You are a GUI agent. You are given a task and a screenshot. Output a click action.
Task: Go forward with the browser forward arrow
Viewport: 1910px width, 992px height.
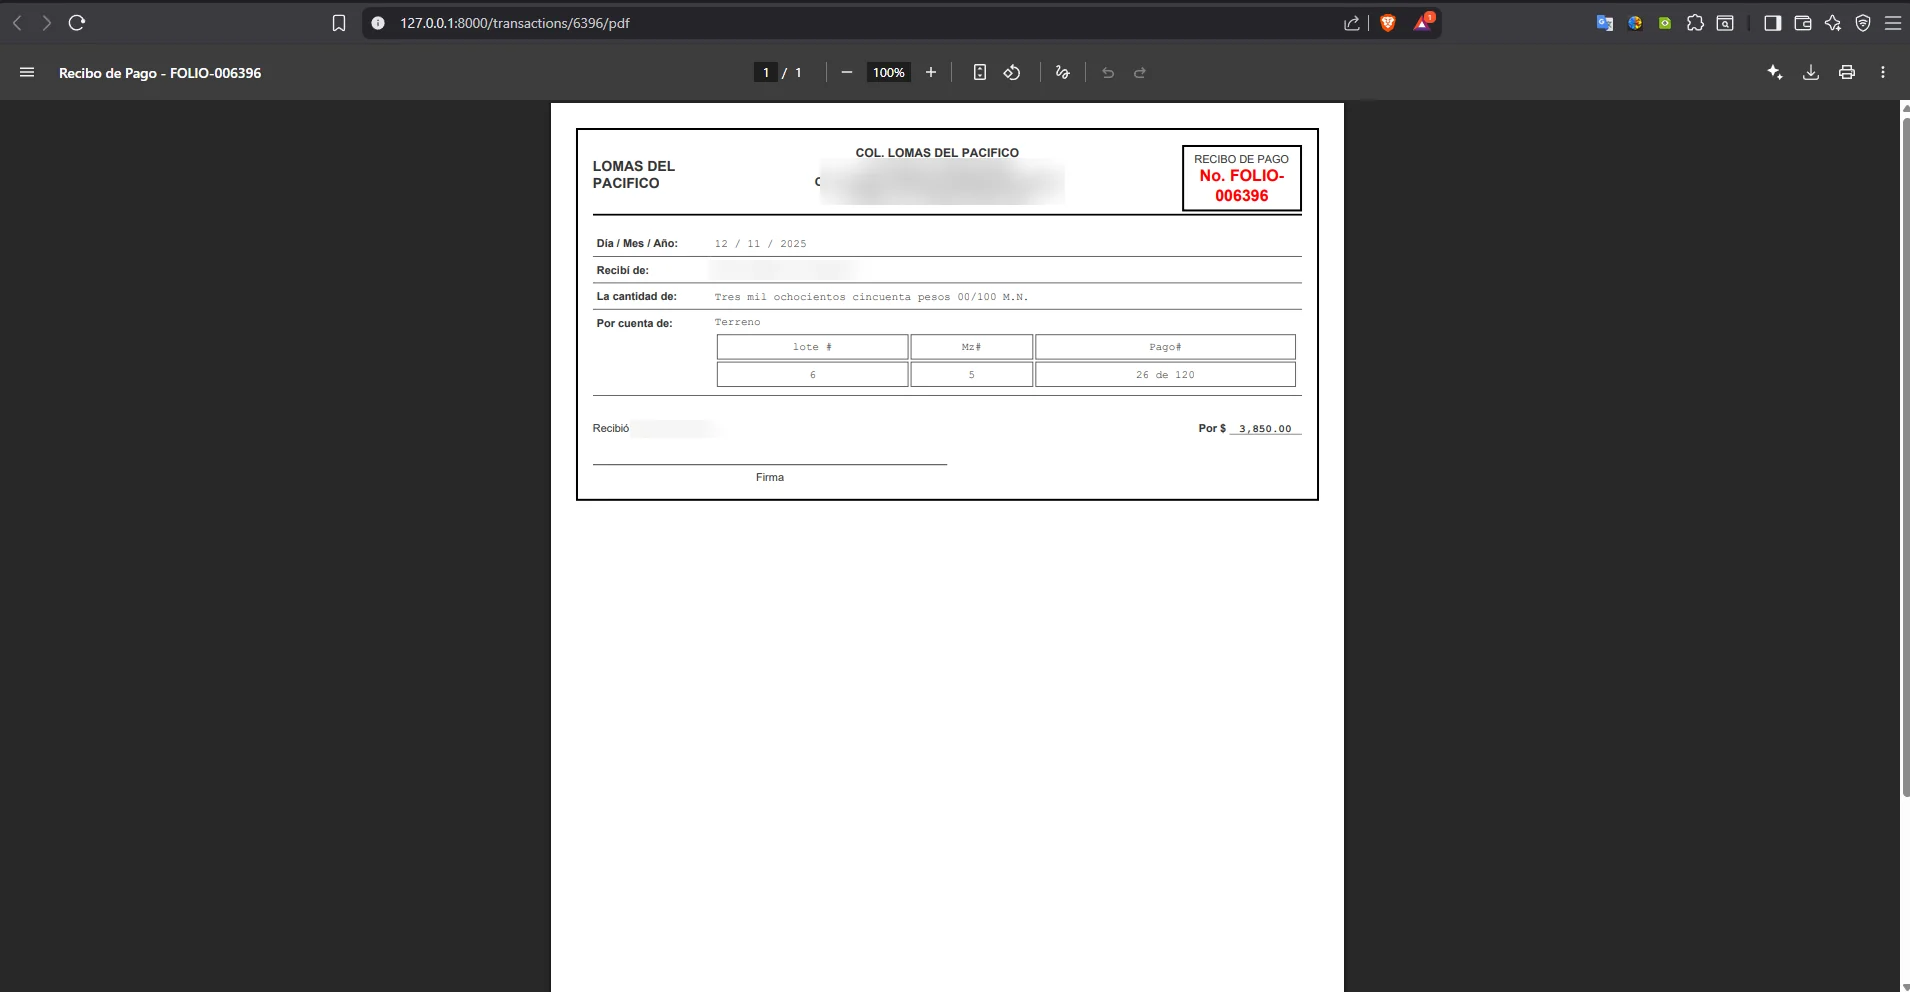click(46, 23)
